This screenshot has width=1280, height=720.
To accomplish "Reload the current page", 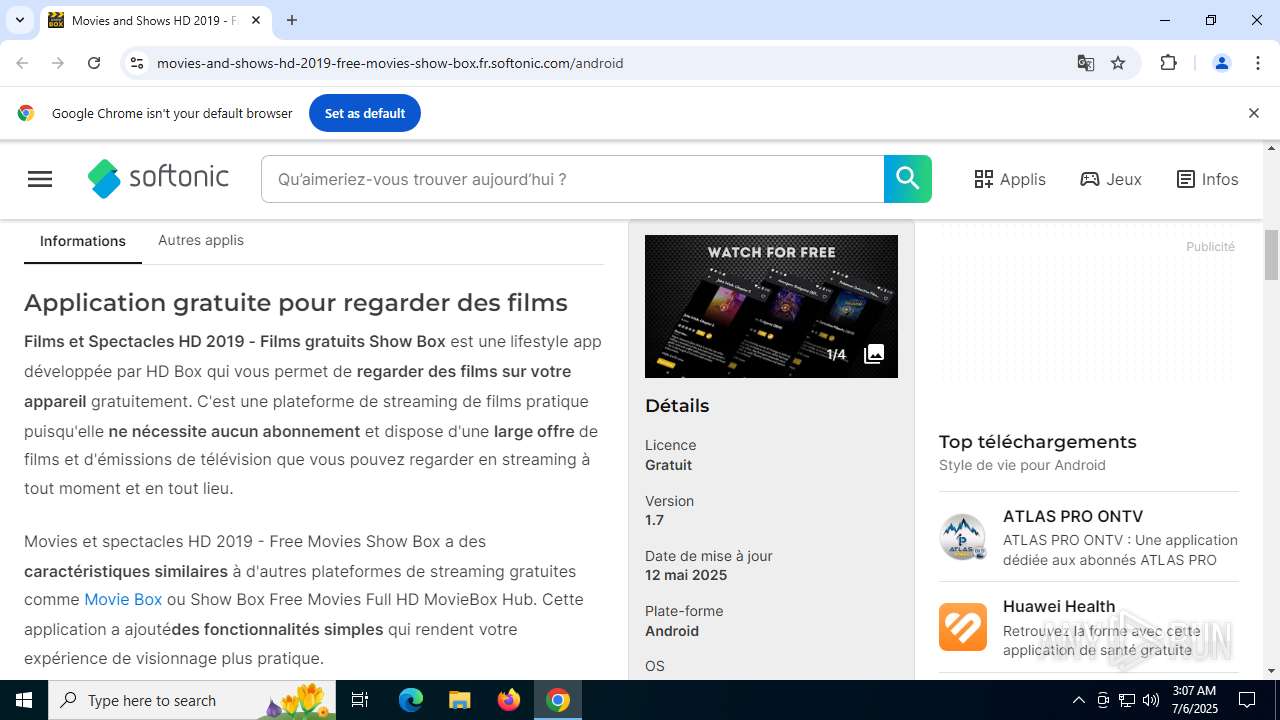I will tap(94, 63).
